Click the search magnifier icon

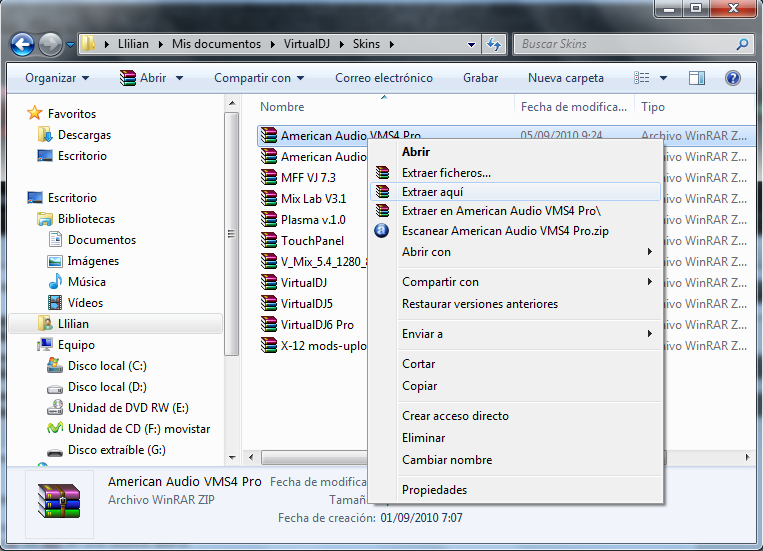pyautogui.click(x=742, y=44)
